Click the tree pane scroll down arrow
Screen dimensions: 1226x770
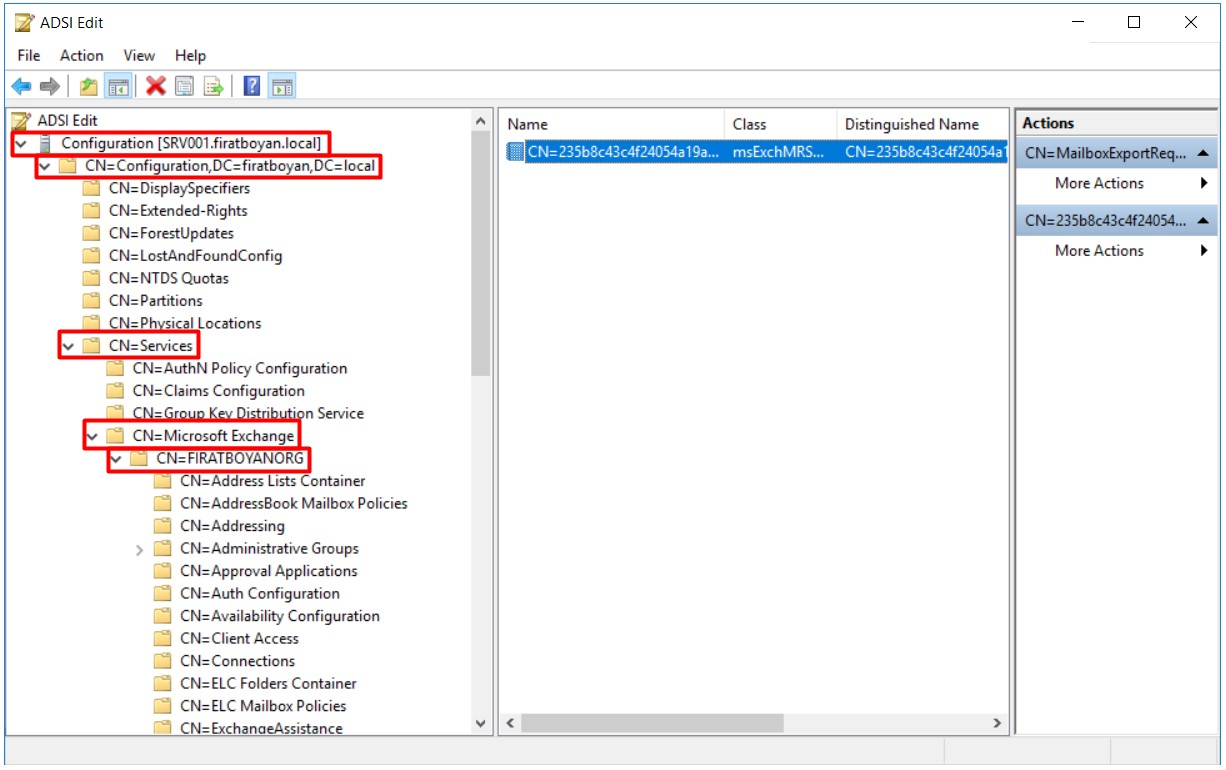tap(480, 723)
